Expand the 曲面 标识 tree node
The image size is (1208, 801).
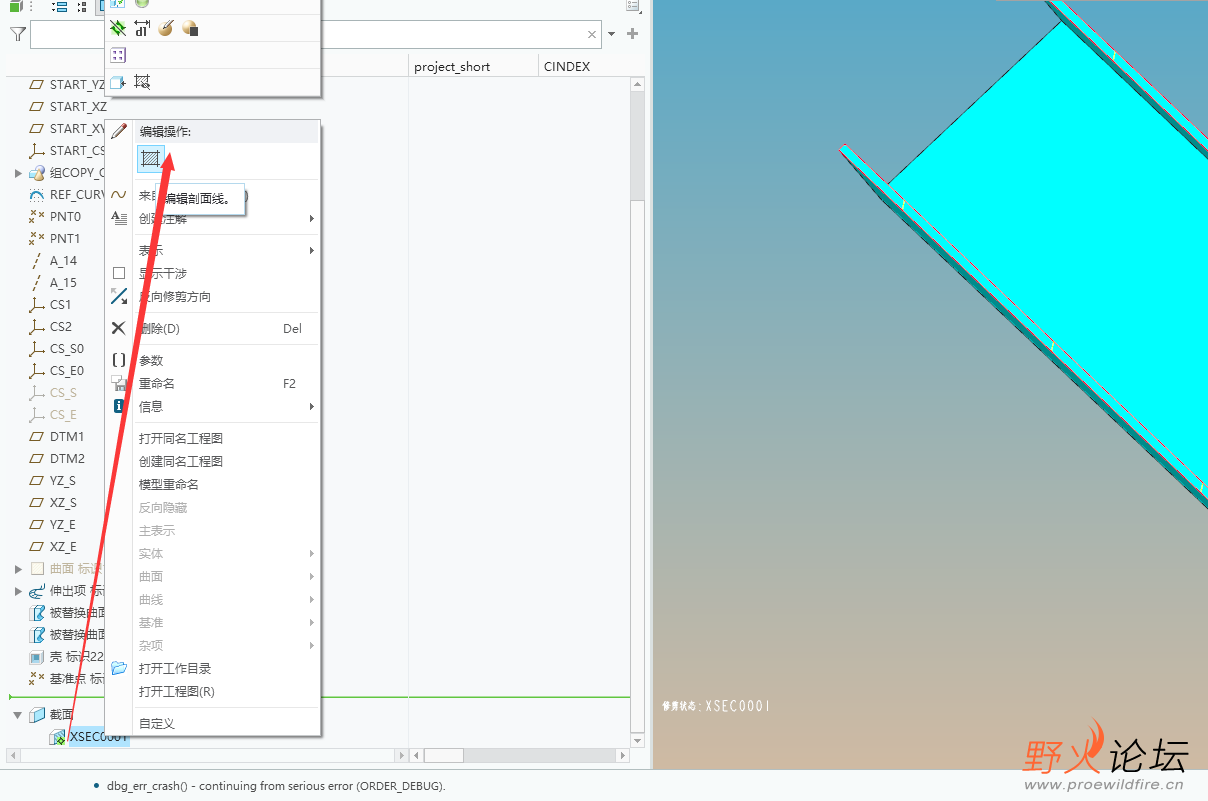[x=18, y=569]
